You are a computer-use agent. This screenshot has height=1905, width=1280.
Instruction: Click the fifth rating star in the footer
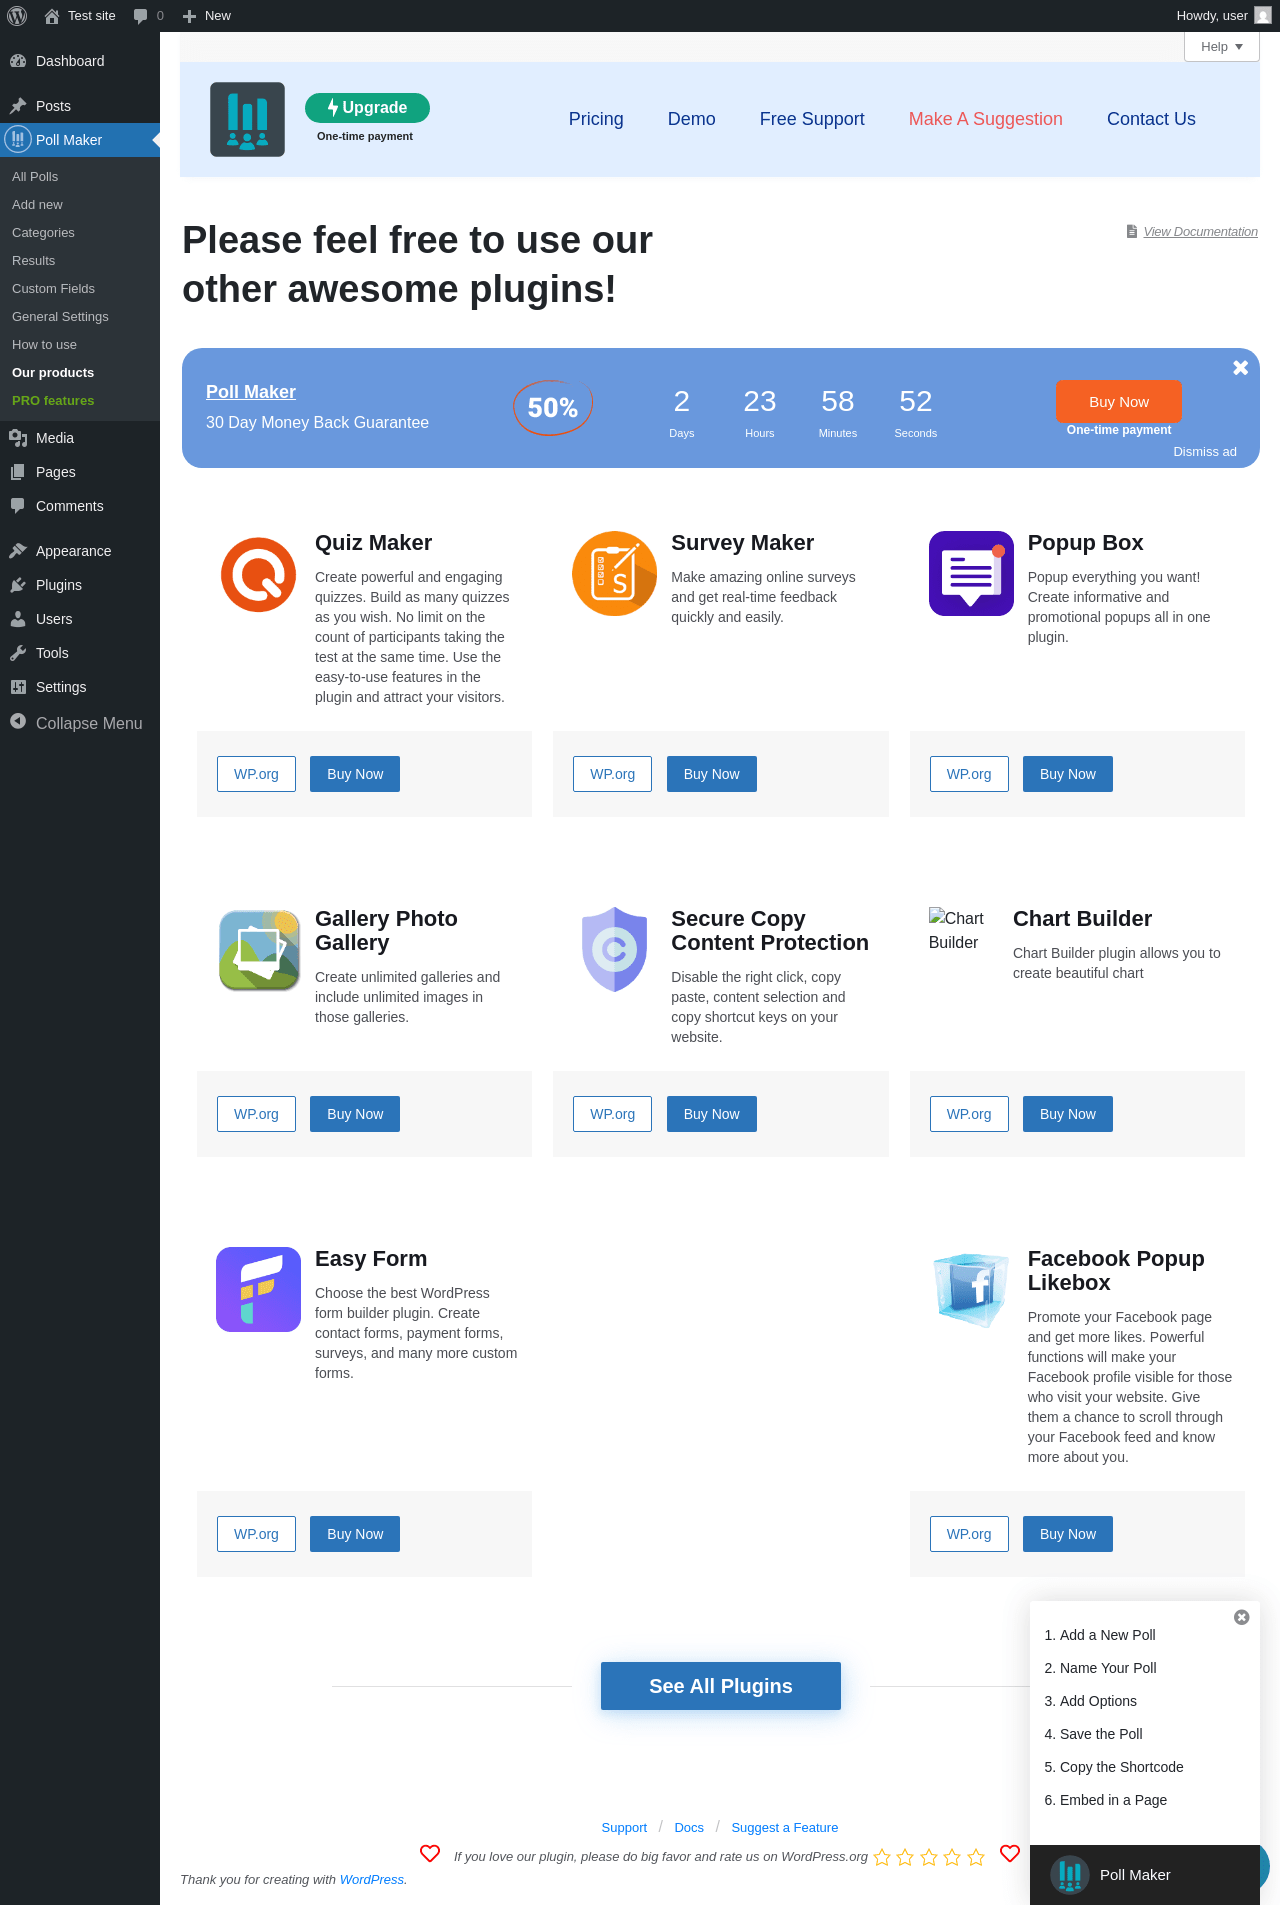click(x=976, y=1857)
